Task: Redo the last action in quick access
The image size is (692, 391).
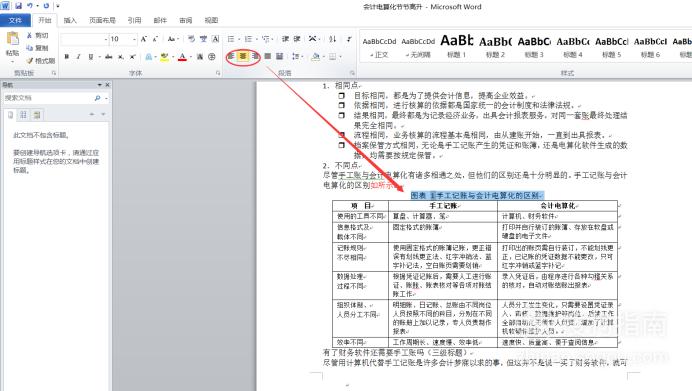Action: coord(46,6)
